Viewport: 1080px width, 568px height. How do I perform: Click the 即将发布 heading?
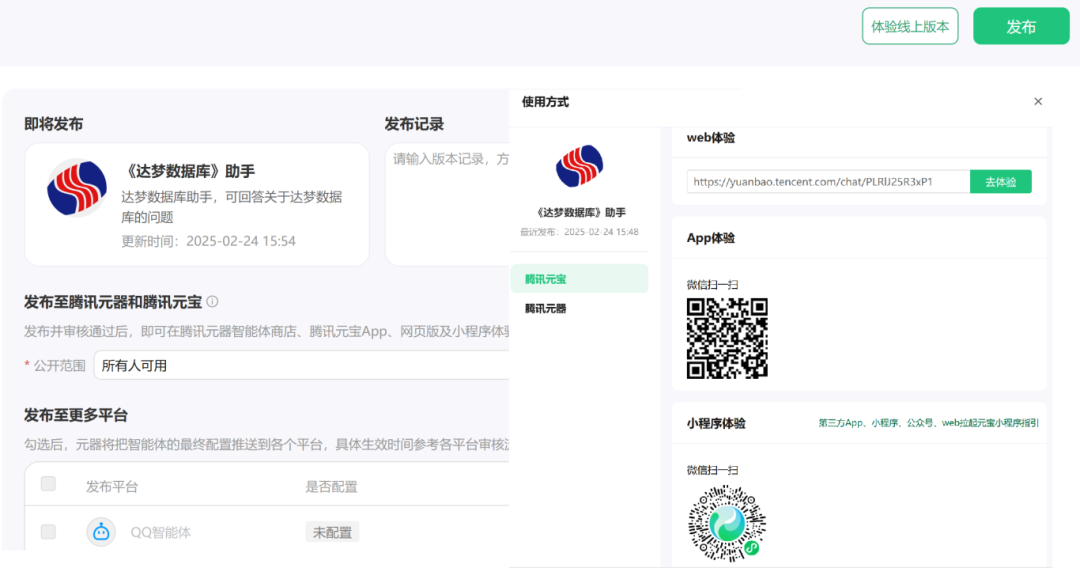[x=54, y=124]
